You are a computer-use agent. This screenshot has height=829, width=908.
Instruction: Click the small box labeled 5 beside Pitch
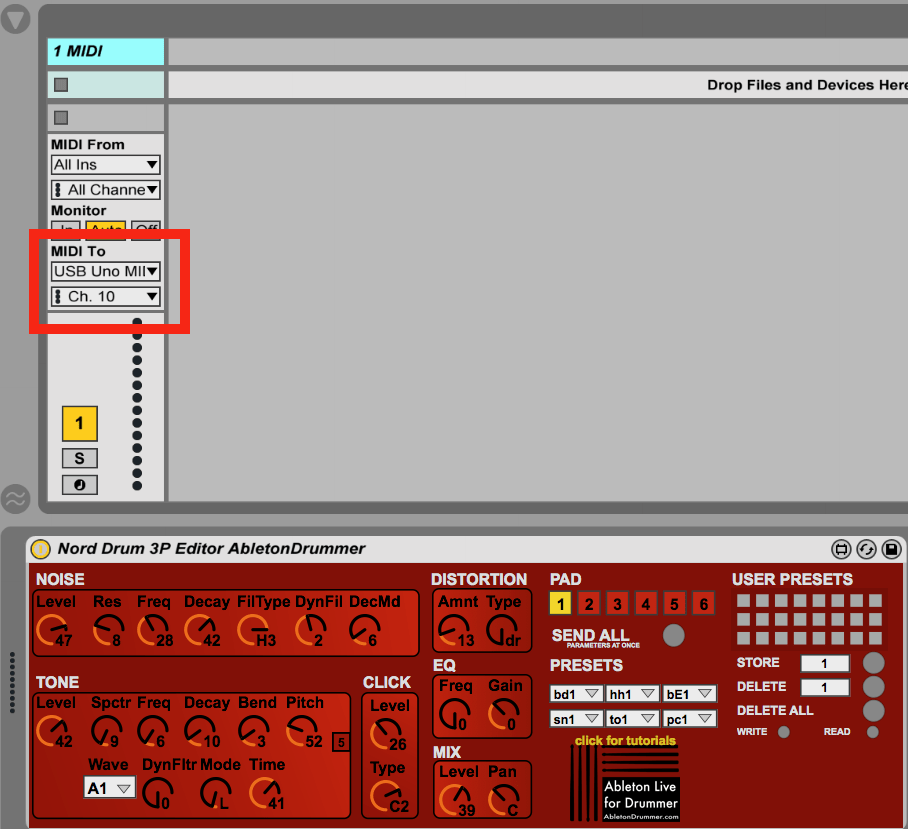[341, 742]
